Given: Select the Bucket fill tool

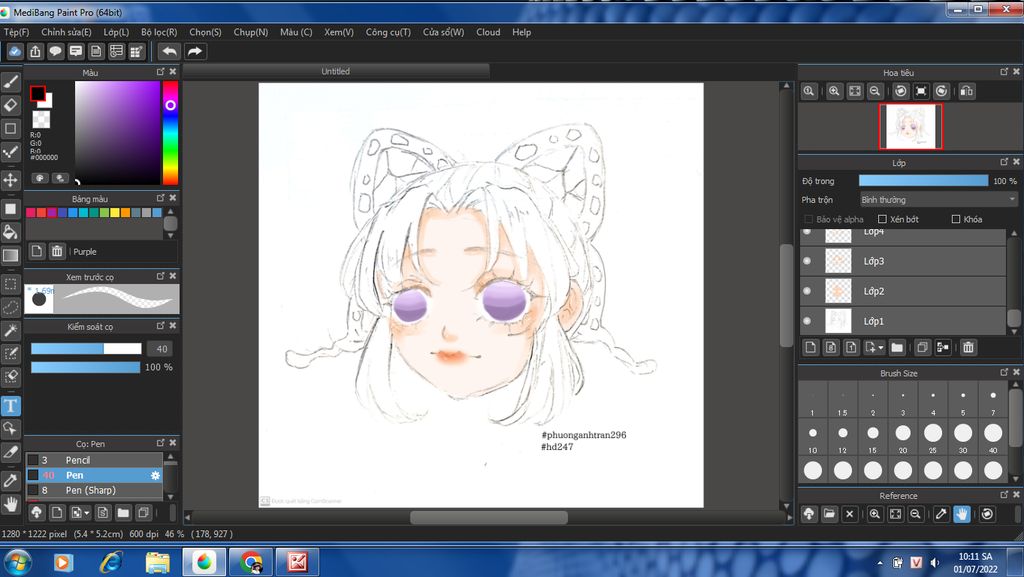Looking at the screenshot, I should (x=10, y=232).
